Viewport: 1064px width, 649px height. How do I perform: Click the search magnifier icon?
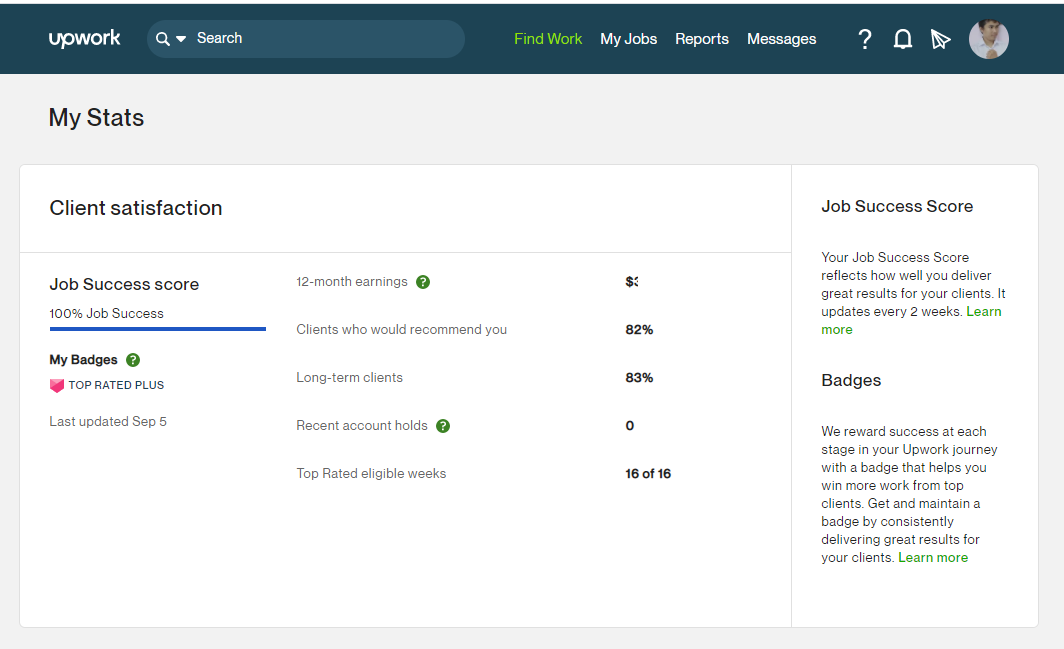163,39
